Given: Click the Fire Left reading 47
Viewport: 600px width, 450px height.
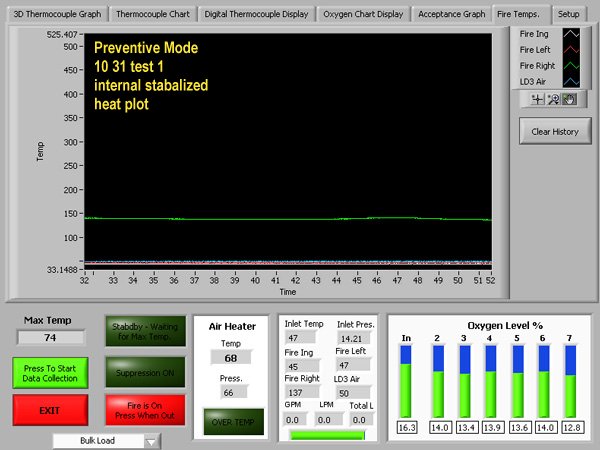Looking at the screenshot, I should 352,365.
